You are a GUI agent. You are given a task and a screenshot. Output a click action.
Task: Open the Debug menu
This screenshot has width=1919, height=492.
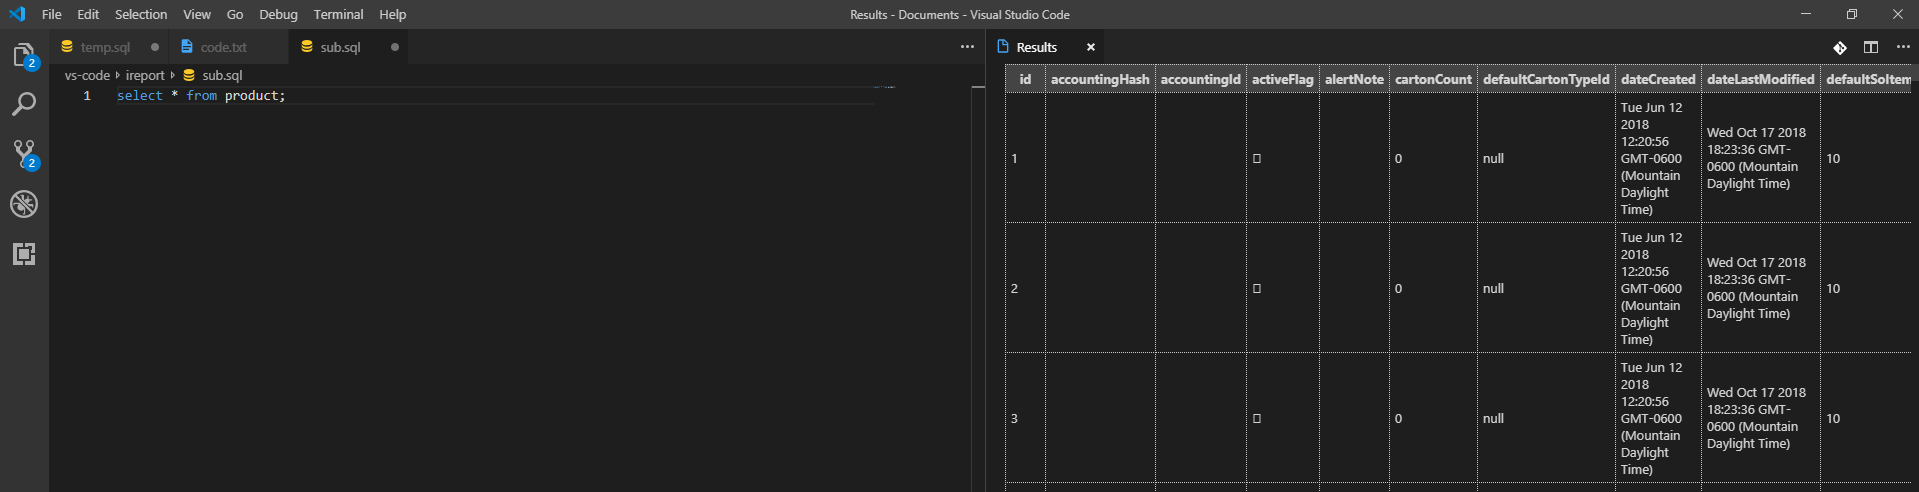278,14
